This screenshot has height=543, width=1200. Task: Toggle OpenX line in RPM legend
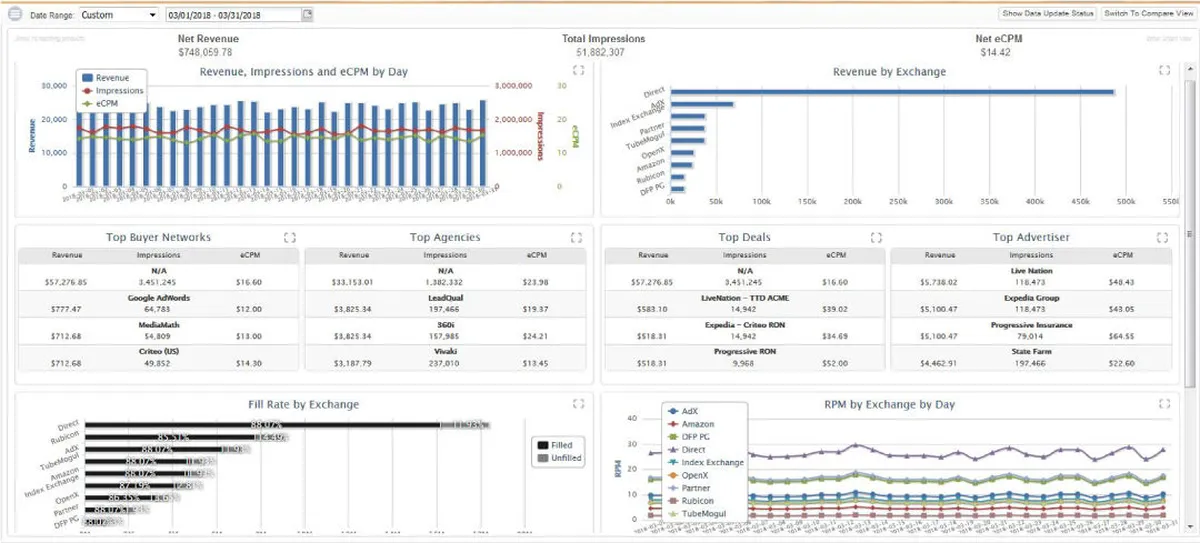(690, 475)
